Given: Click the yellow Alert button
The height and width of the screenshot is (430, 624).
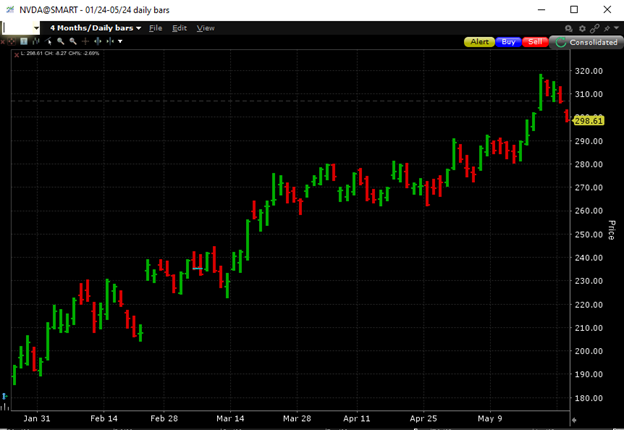Looking at the screenshot, I should [x=480, y=42].
